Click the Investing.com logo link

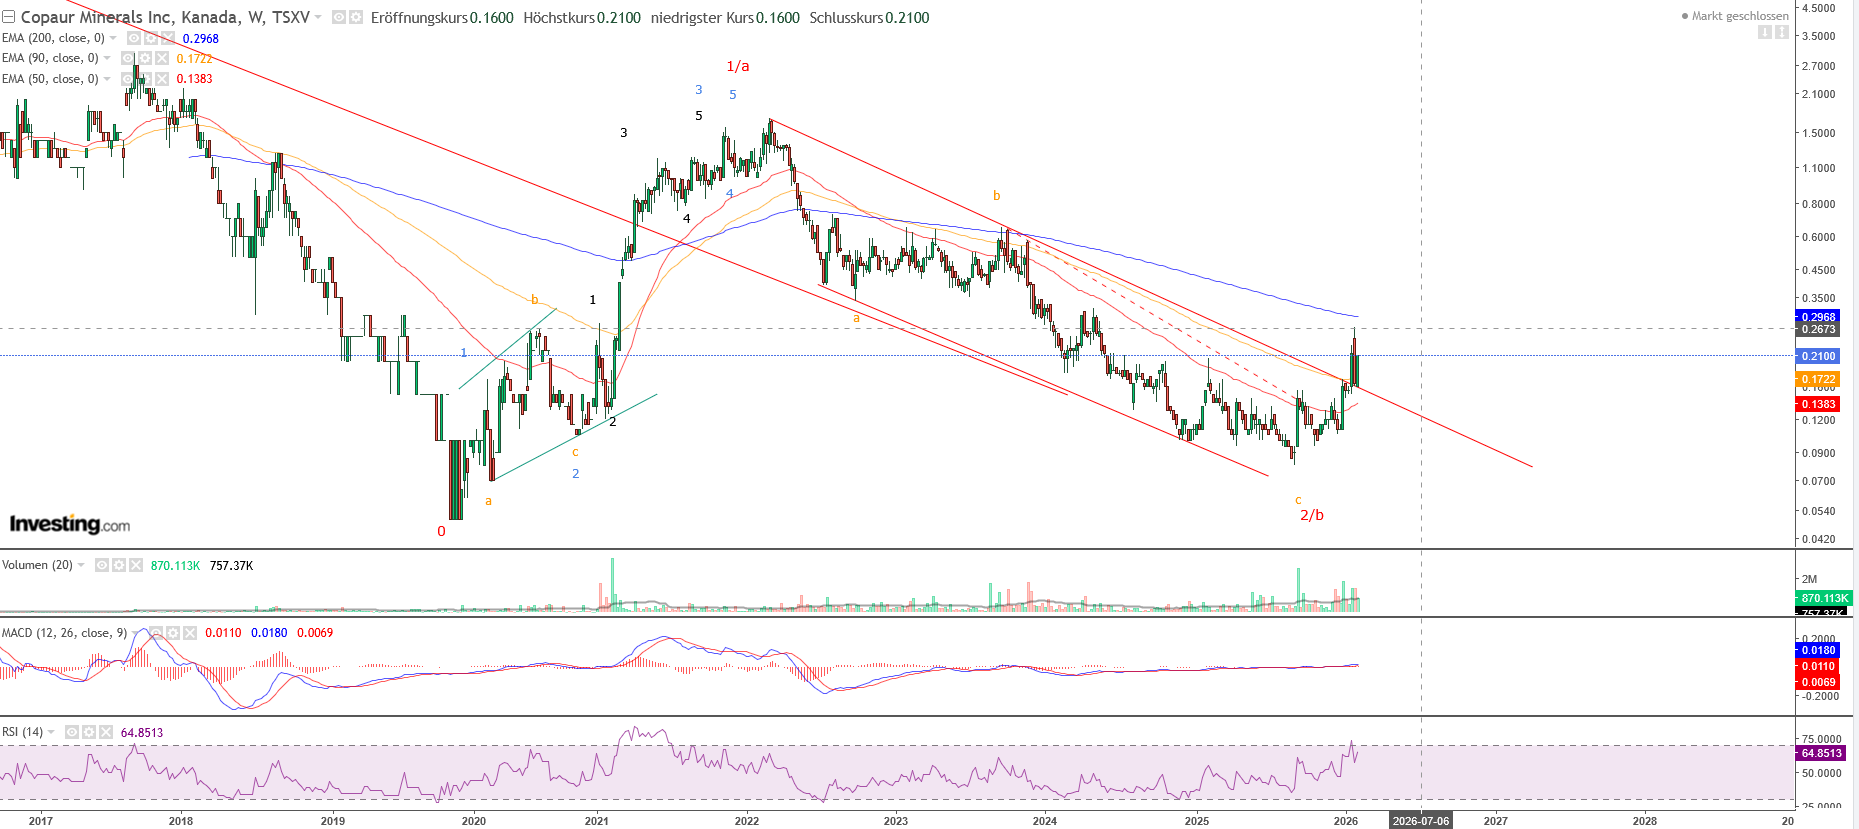70,524
